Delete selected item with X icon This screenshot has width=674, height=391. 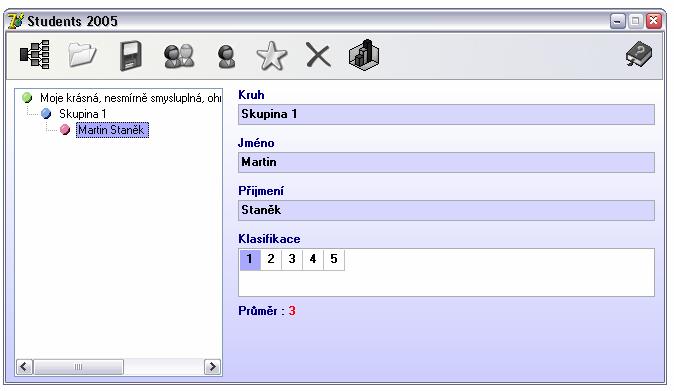coord(318,55)
